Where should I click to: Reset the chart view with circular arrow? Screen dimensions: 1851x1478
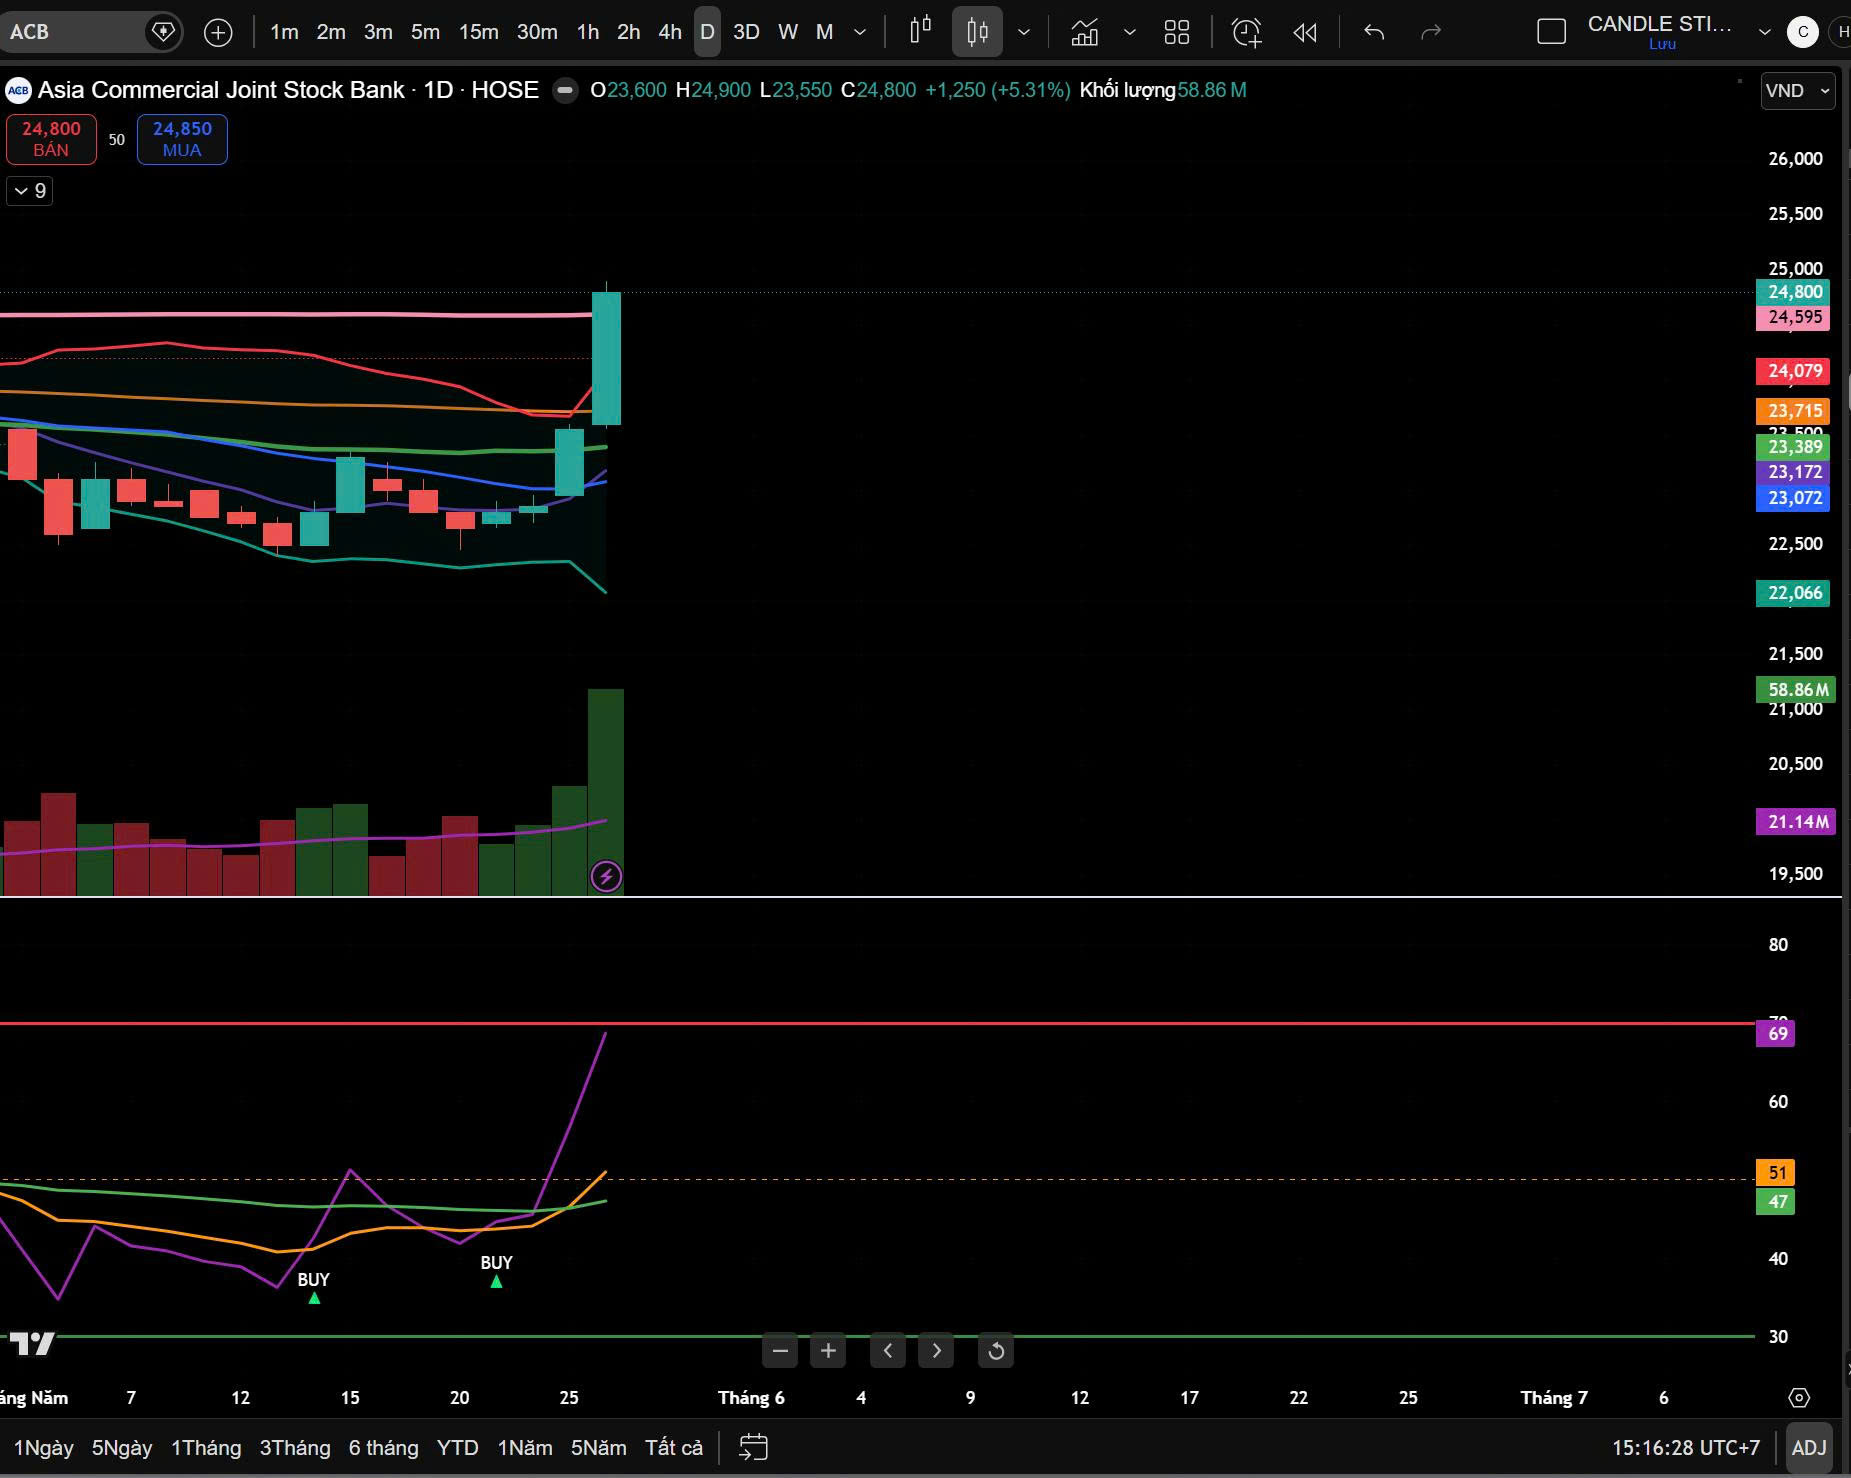pyautogui.click(x=996, y=1351)
